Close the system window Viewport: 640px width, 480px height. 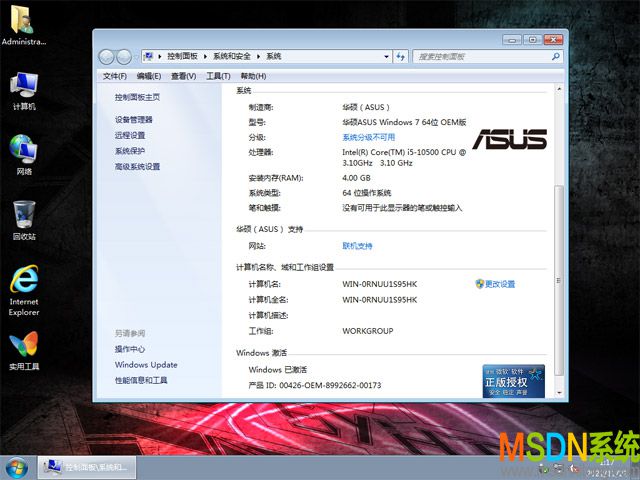[553, 40]
